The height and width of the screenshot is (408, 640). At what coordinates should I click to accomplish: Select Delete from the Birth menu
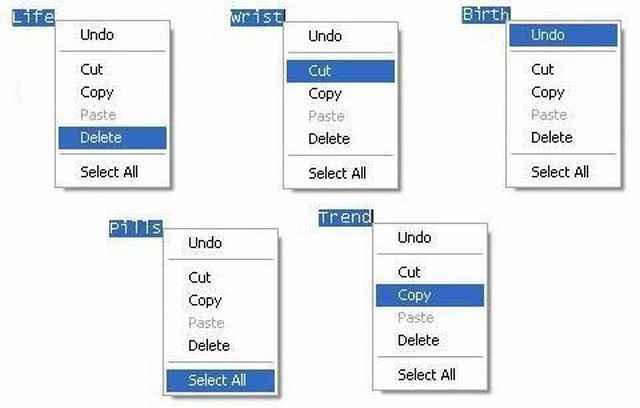[551, 137]
